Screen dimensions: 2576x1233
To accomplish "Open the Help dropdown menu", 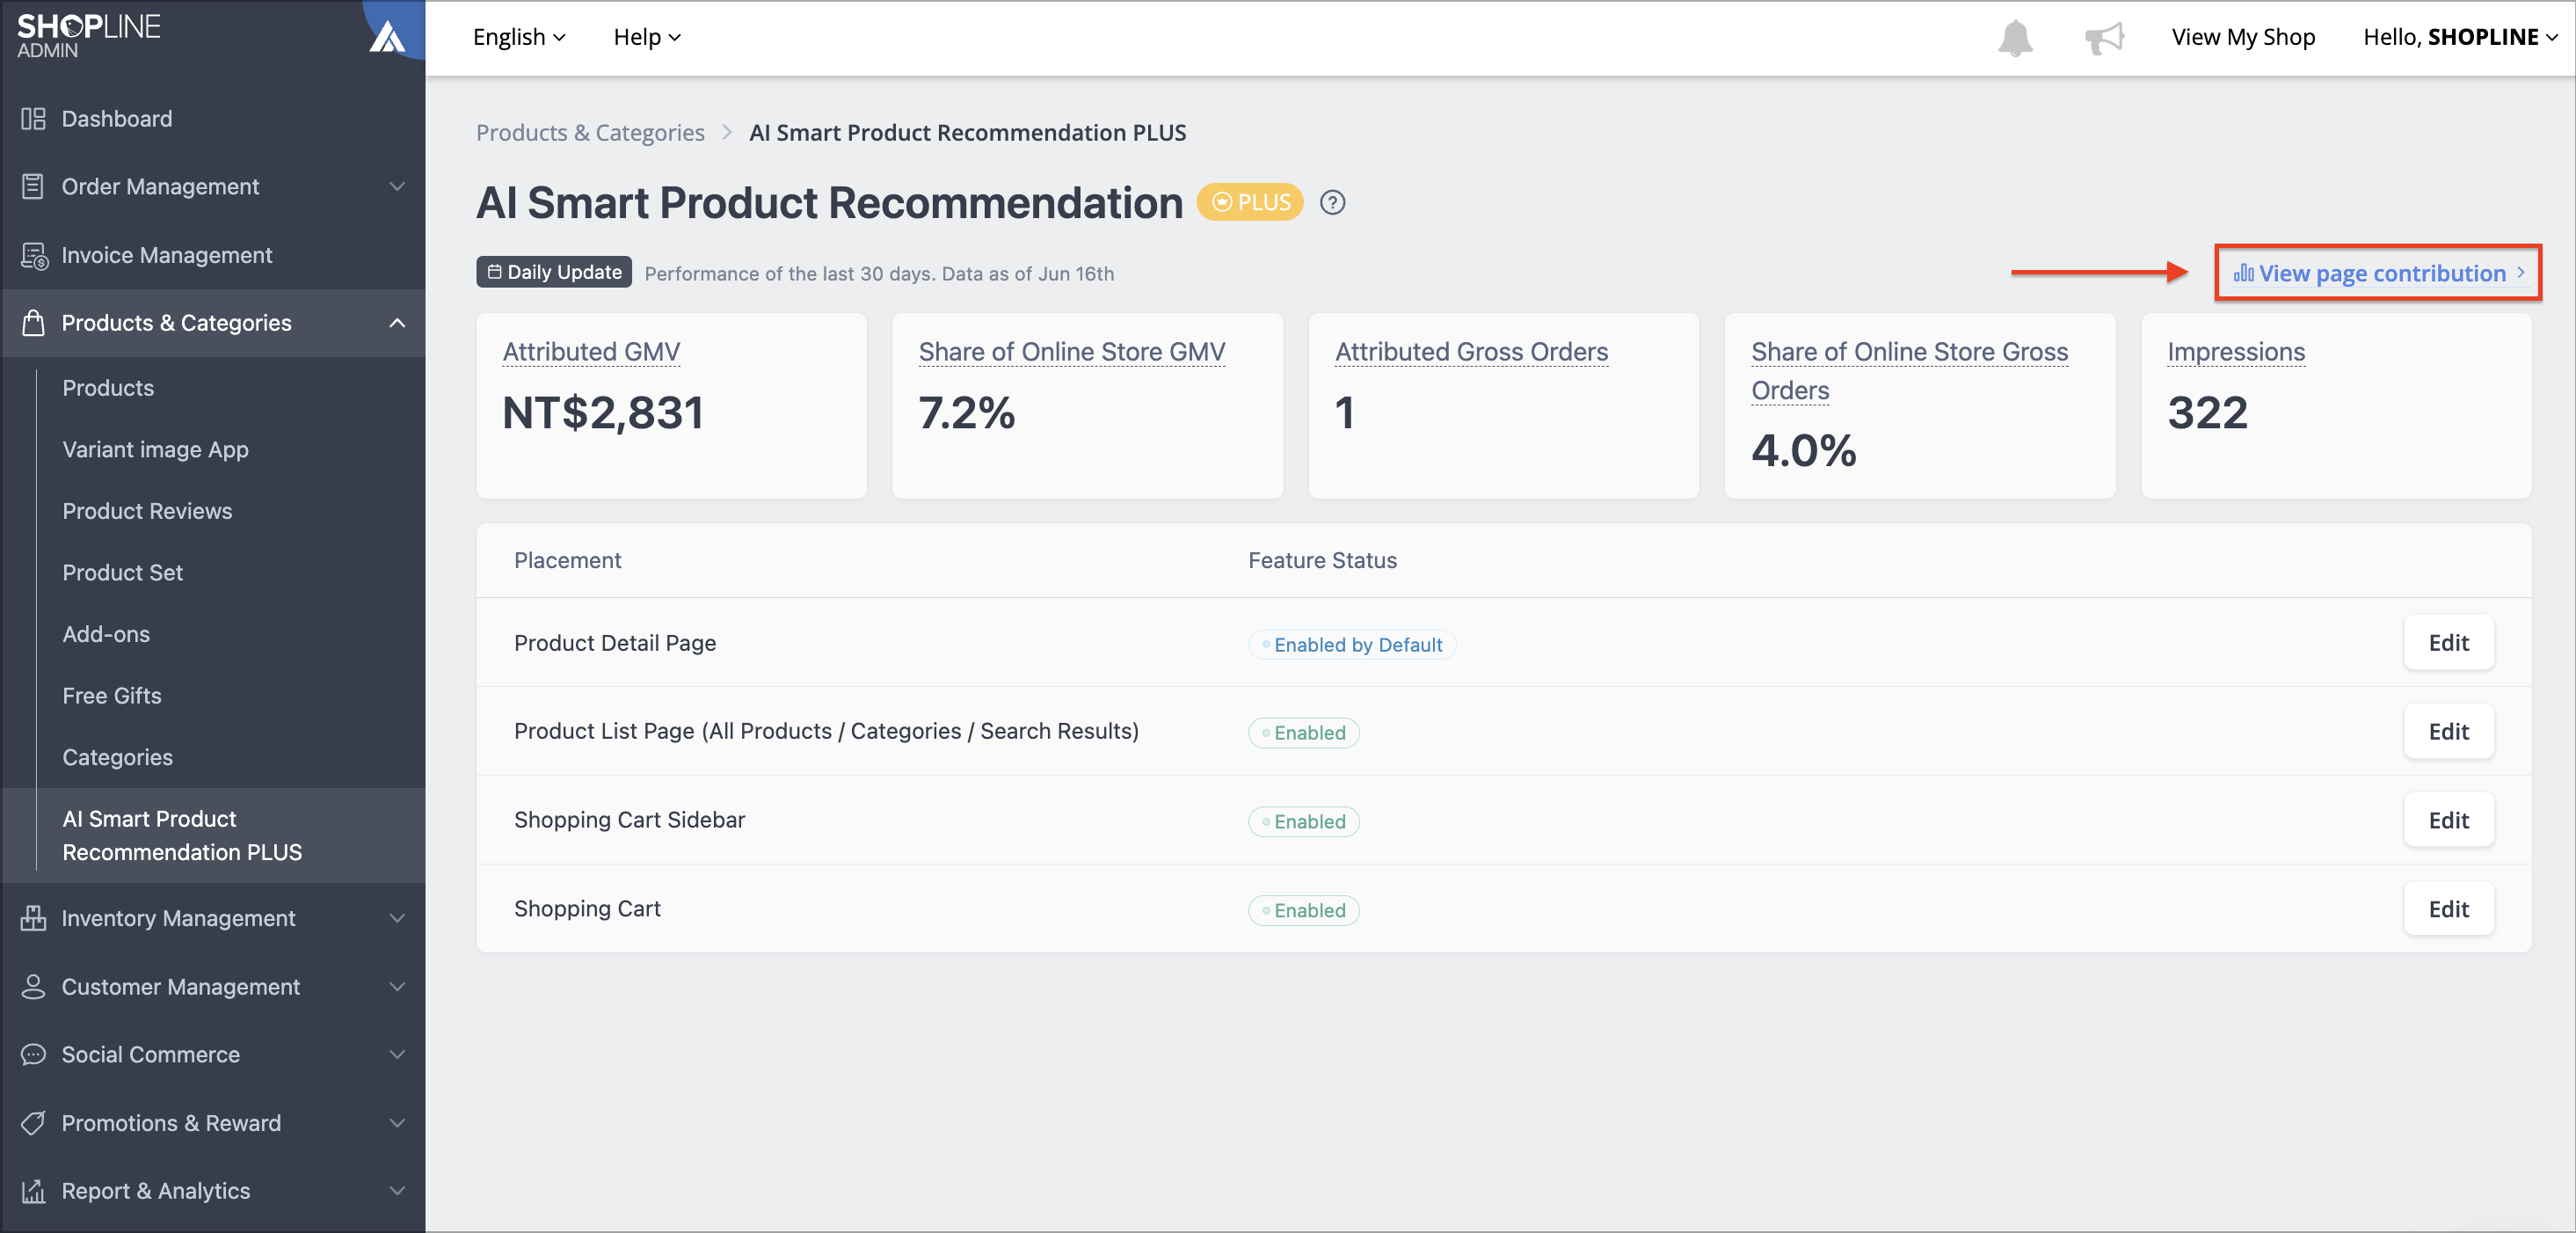I will tap(647, 38).
